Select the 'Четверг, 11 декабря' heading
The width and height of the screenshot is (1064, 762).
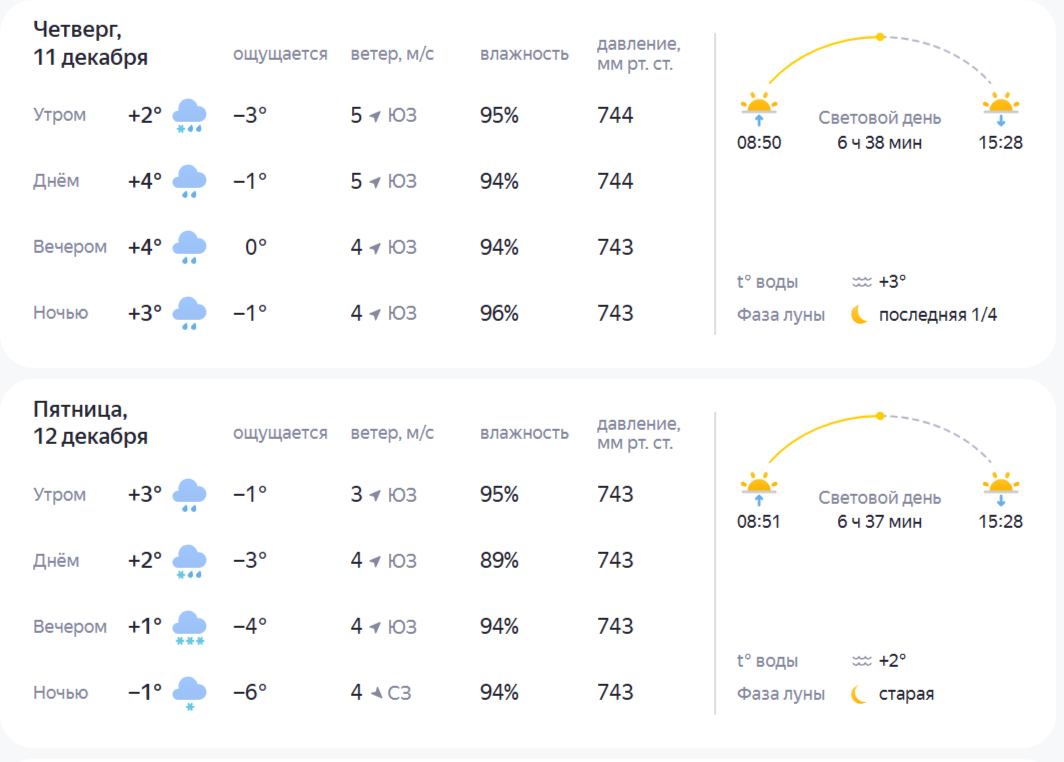point(90,43)
